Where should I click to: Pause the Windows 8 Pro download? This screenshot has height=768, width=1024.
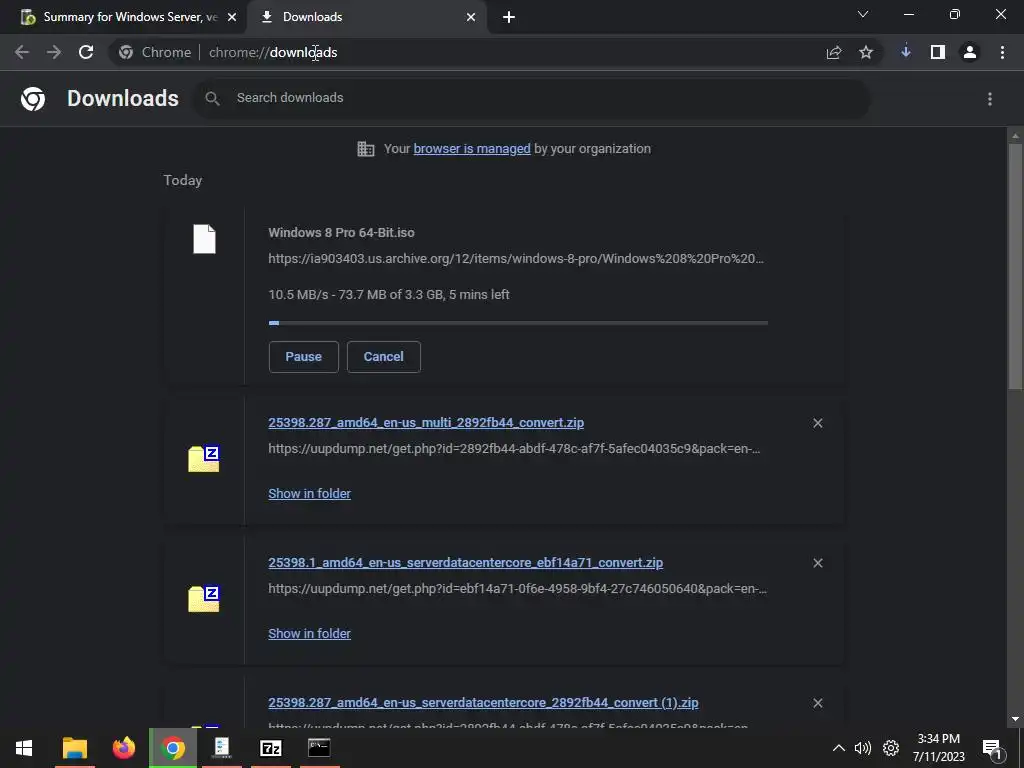pyautogui.click(x=304, y=357)
